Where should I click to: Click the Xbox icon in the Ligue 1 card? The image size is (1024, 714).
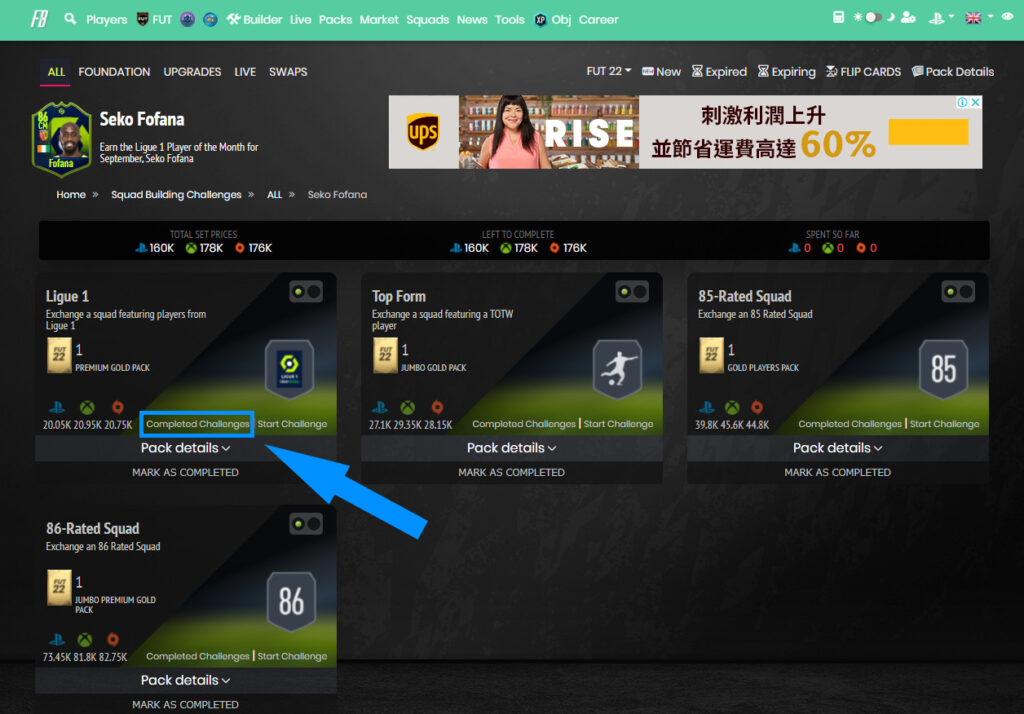pos(87,408)
